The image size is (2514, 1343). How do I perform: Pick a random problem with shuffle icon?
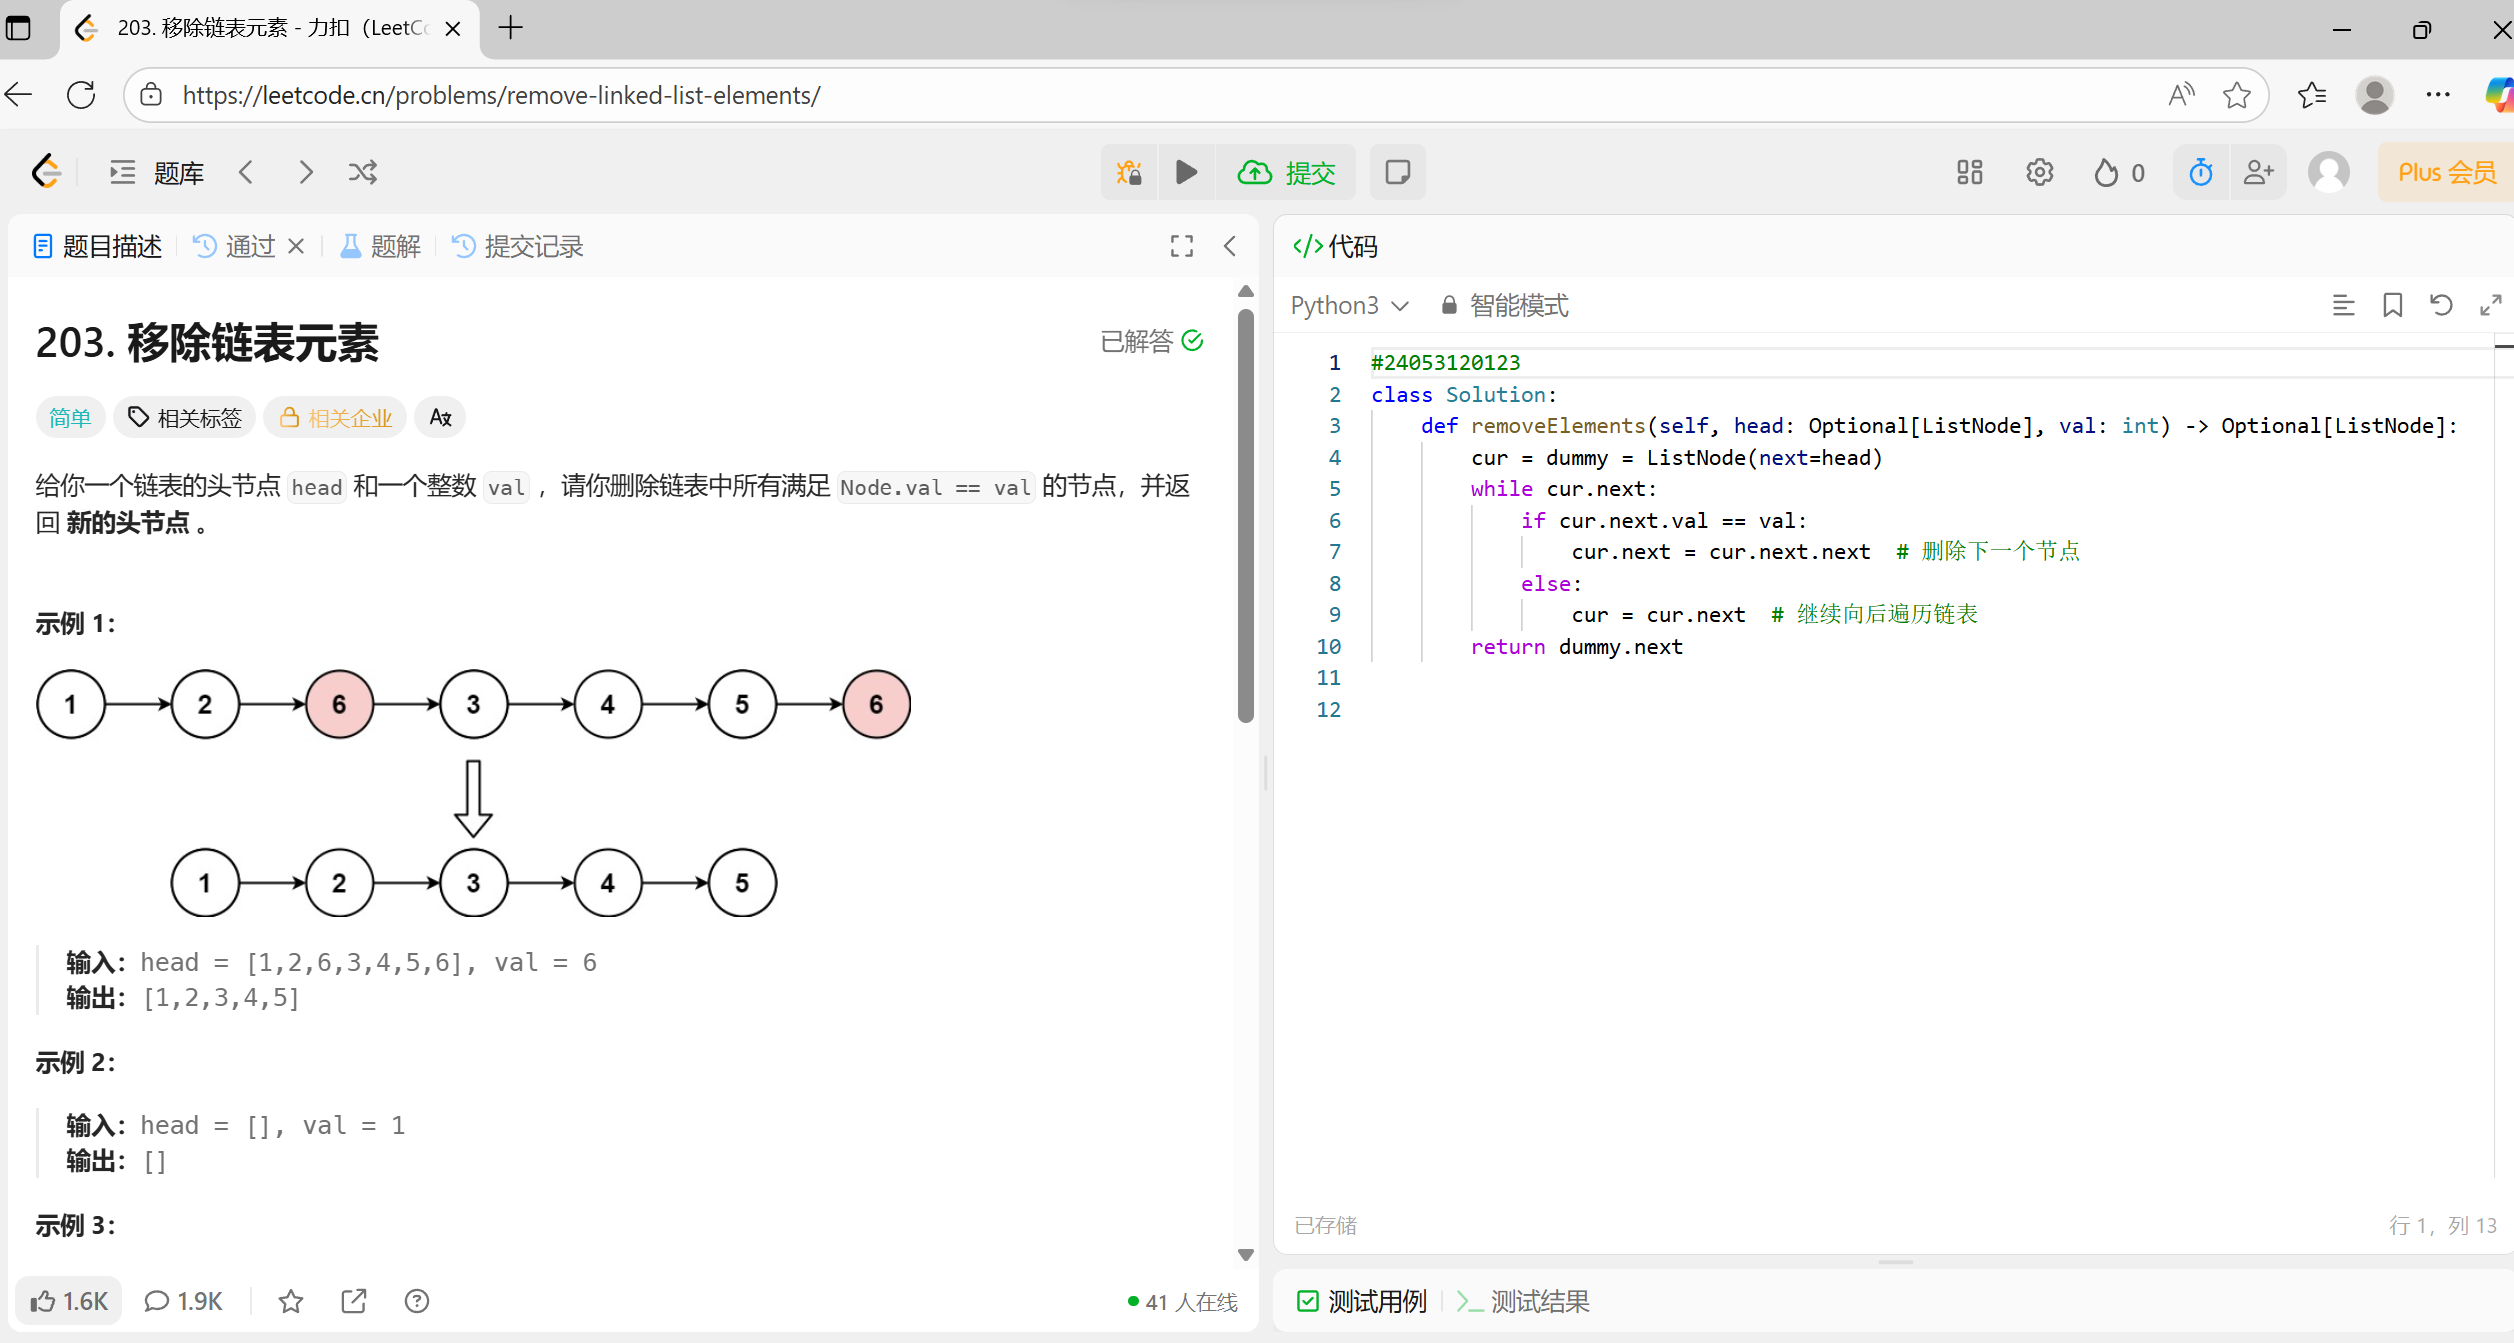click(x=363, y=172)
